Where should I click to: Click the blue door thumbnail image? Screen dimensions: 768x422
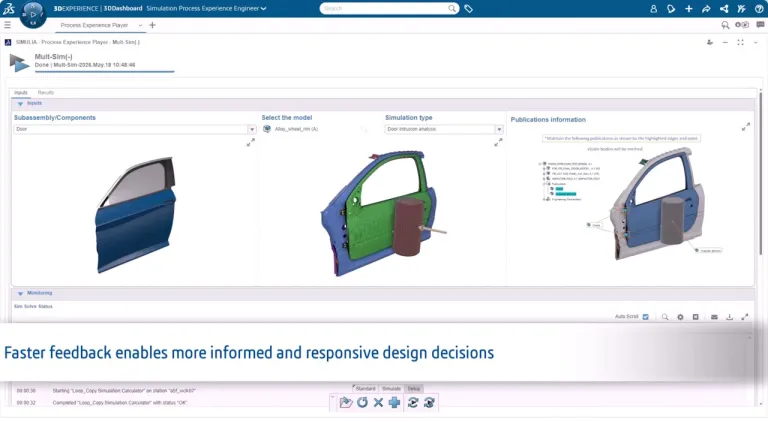(x=136, y=215)
